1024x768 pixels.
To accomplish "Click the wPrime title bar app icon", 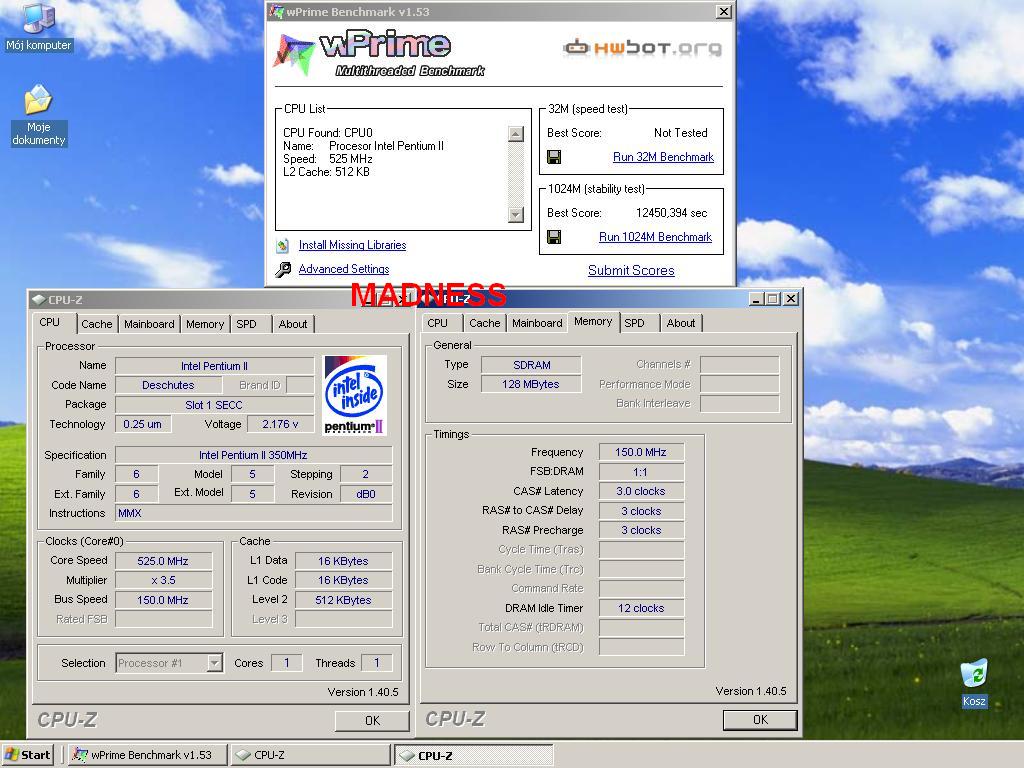I will [x=277, y=11].
